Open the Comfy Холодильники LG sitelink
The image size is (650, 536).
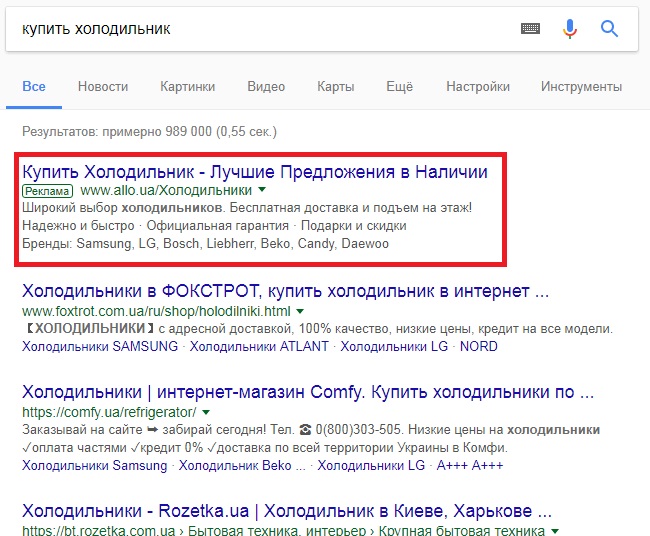371,465
